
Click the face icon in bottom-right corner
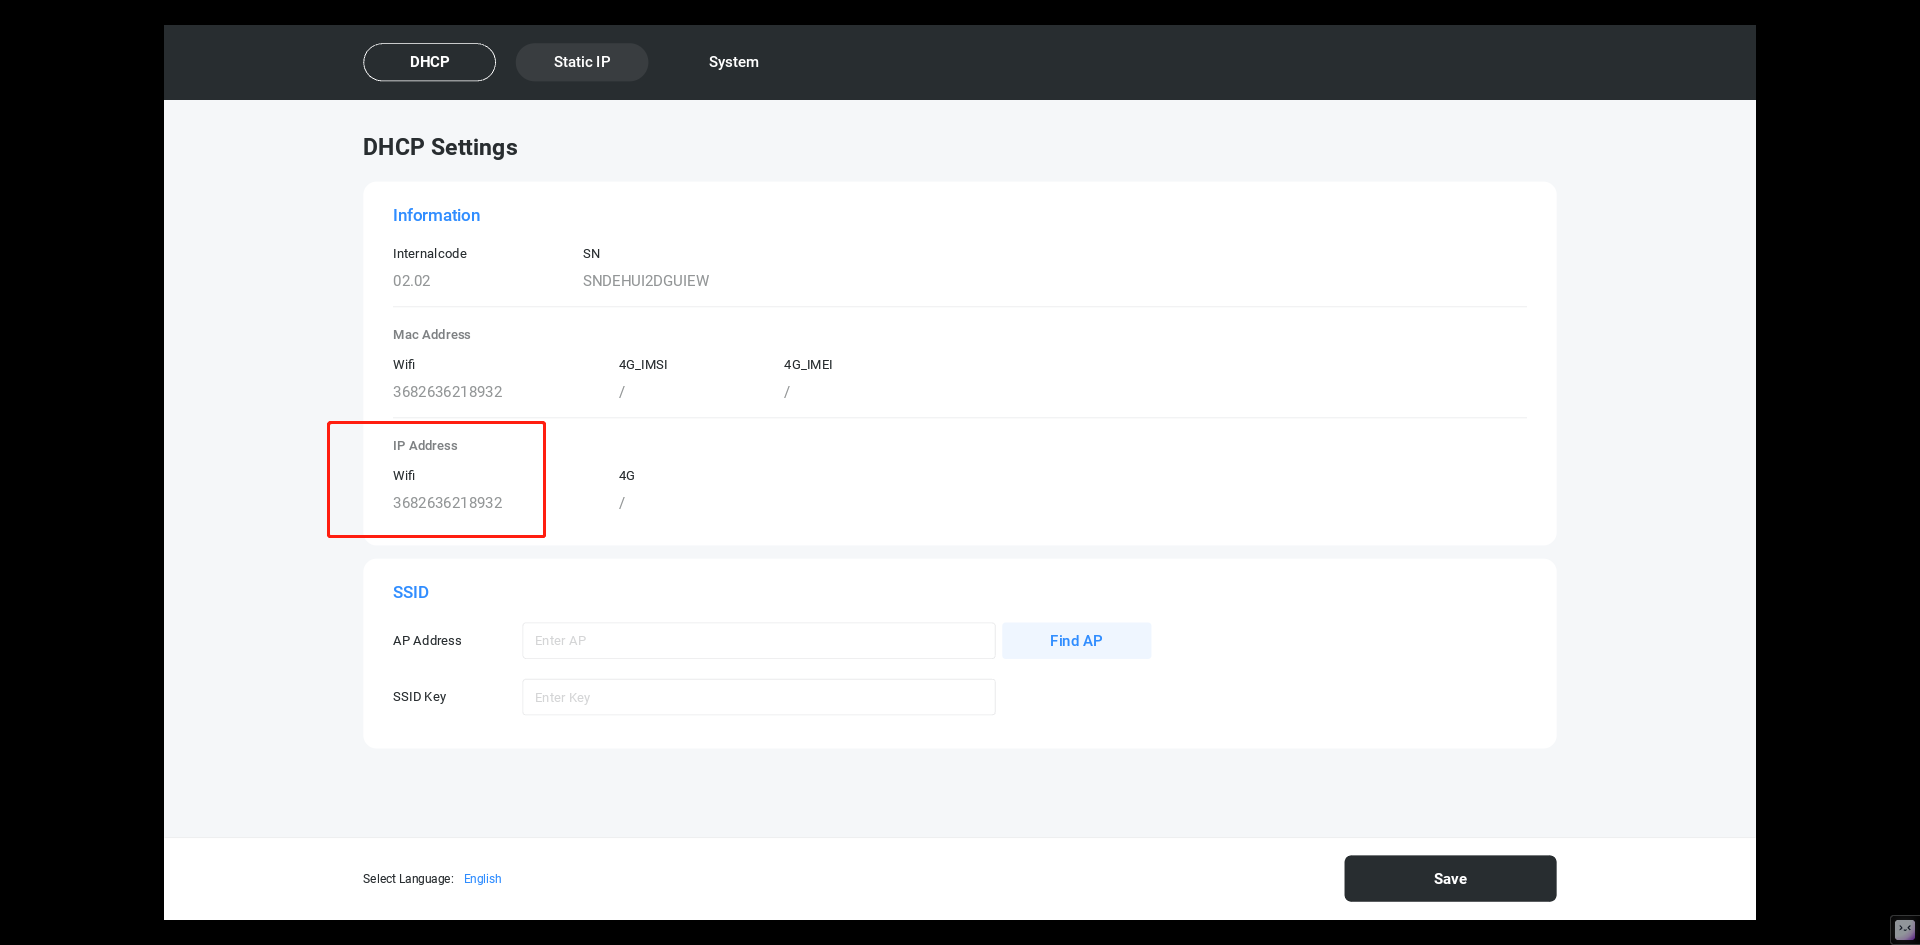(1904, 929)
